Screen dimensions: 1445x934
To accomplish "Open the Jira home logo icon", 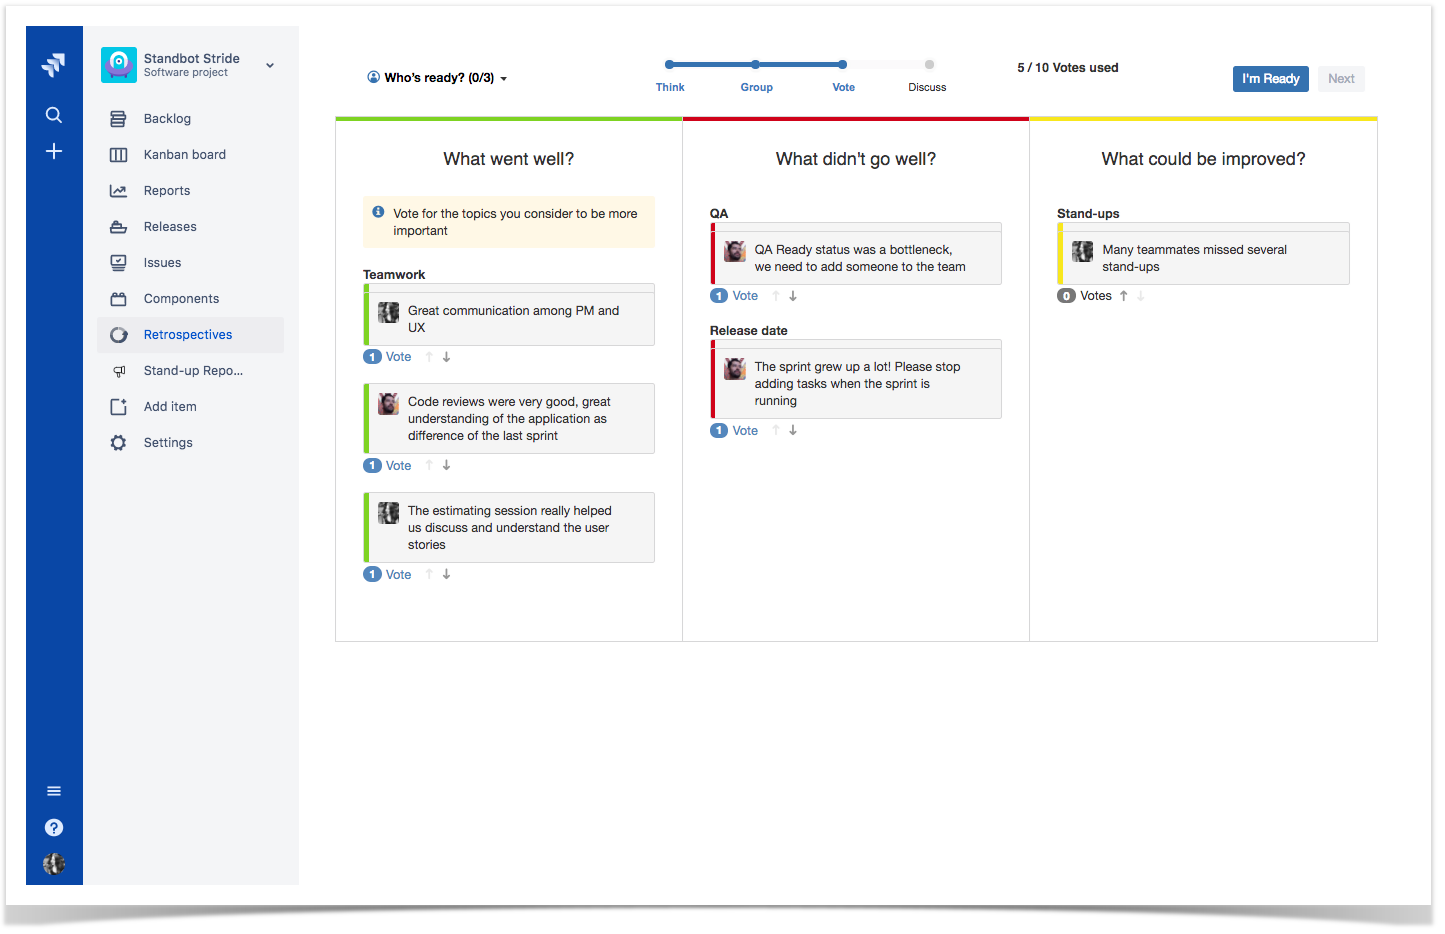I will (x=54, y=65).
